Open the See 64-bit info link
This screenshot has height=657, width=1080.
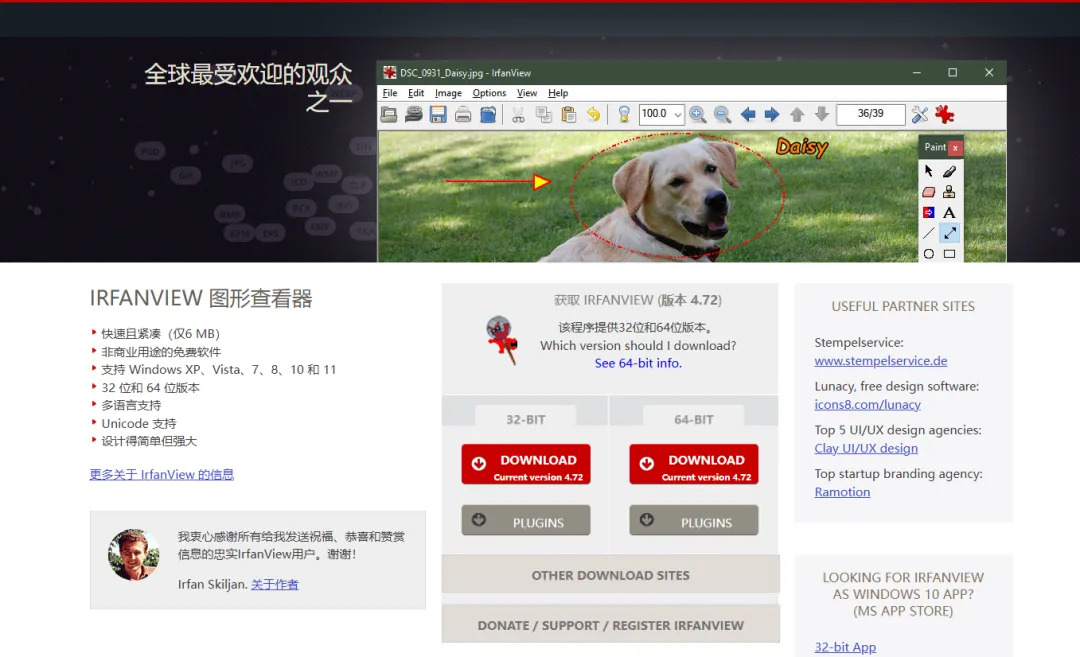pyautogui.click(x=638, y=363)
